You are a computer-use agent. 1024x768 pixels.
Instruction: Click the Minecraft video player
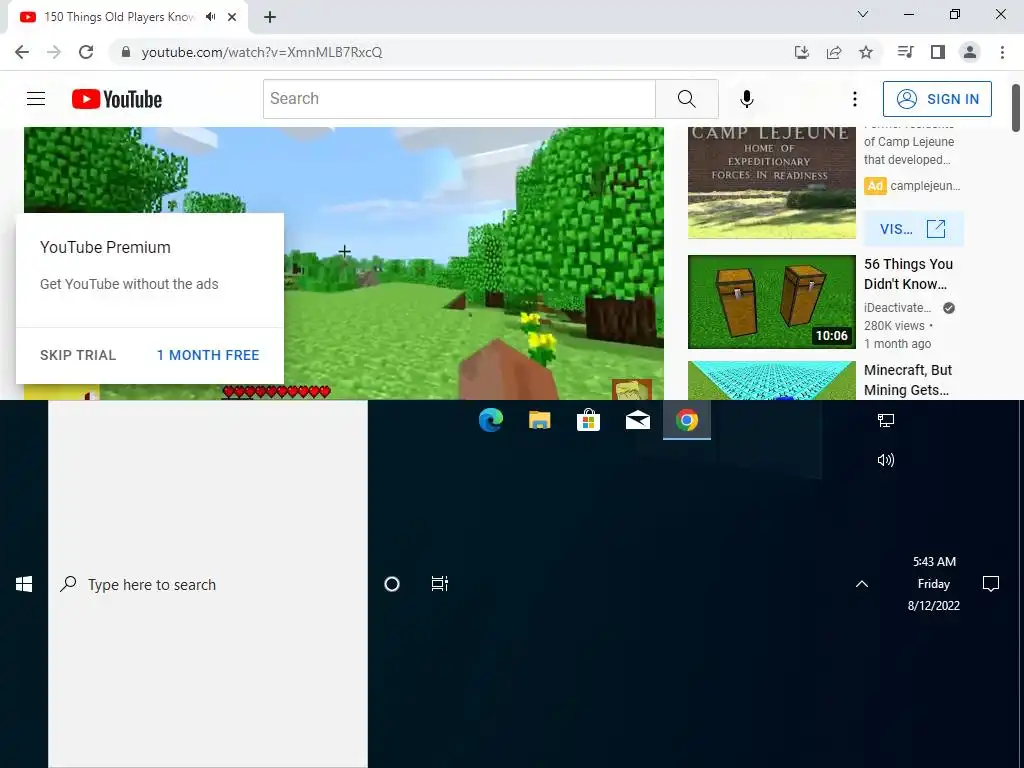[474, 263]
